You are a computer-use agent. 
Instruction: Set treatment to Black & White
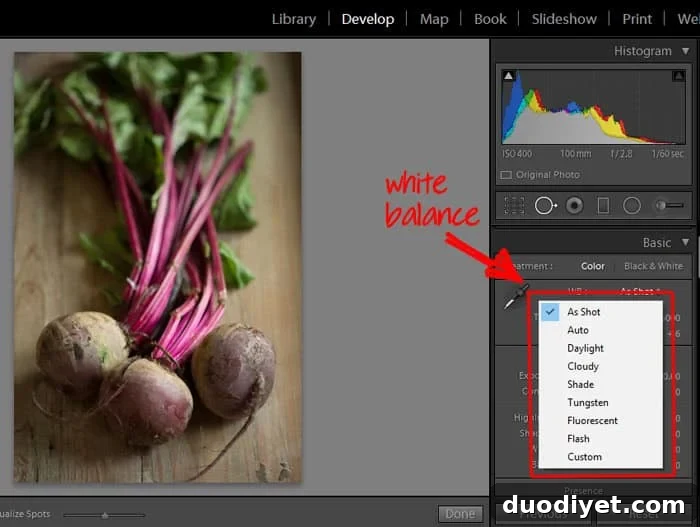653,266
